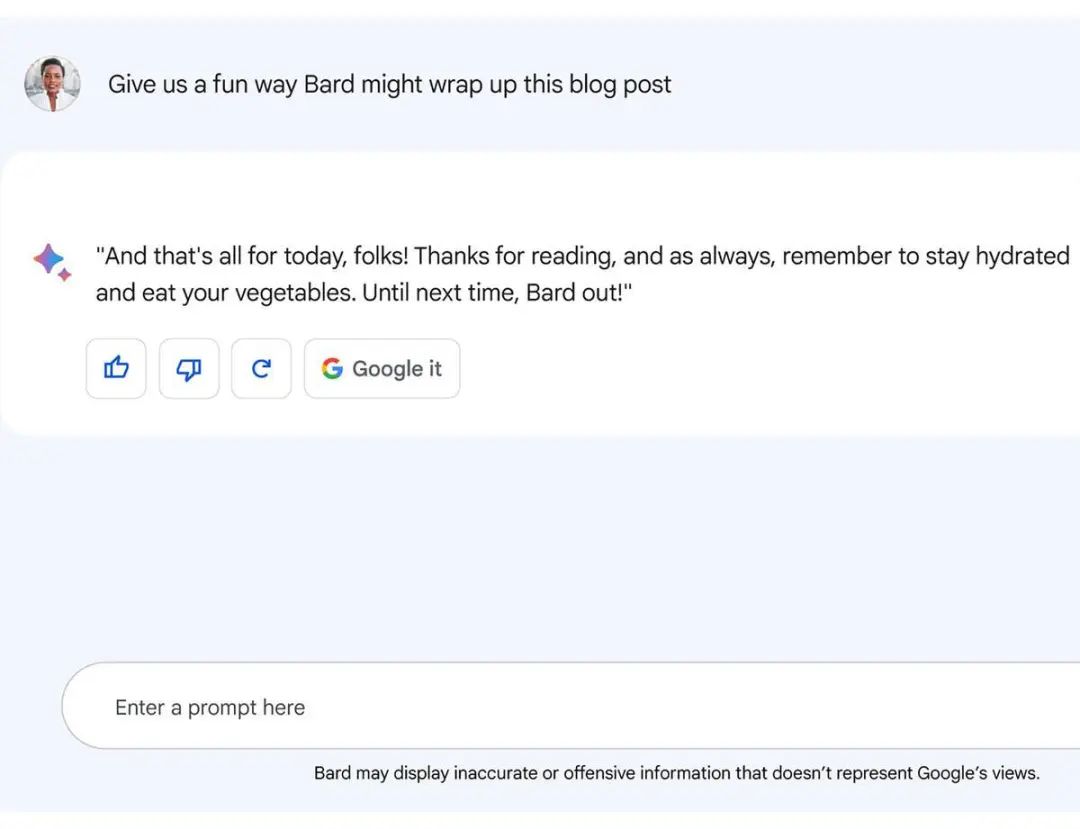Click the Google G logo in the button
The width and height of the screenshot is (1080, 829).
click(x=332, y=369)
